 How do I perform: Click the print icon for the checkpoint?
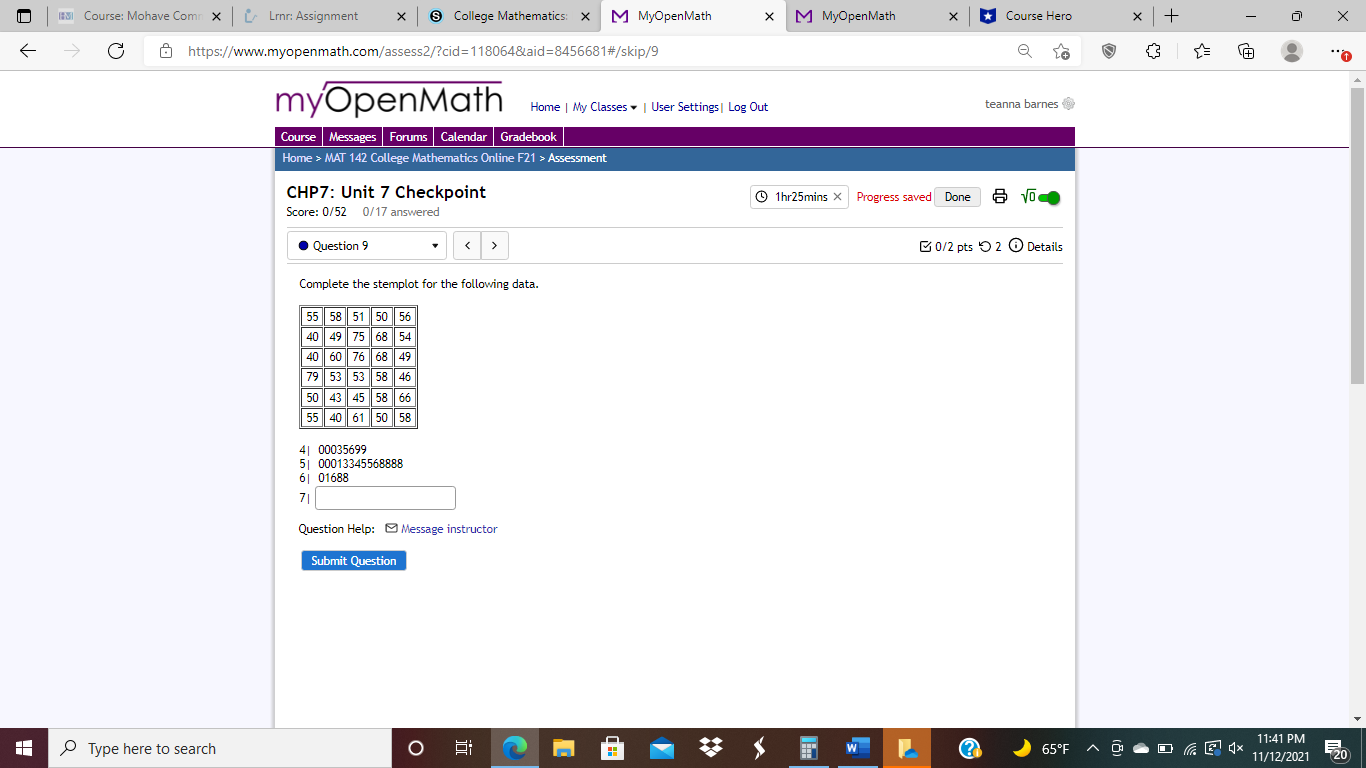(999, 197)
